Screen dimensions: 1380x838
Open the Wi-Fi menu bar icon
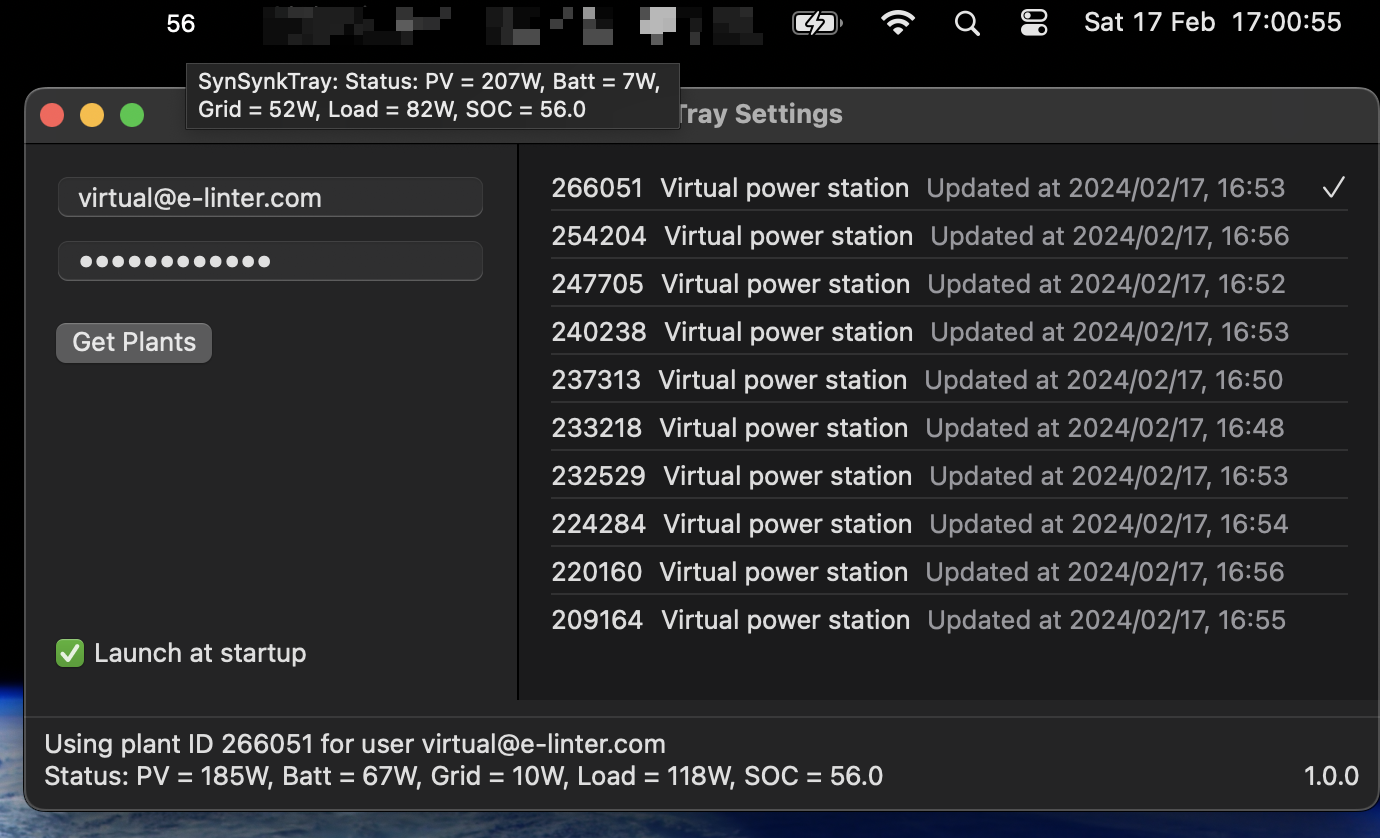click(898, 23)
